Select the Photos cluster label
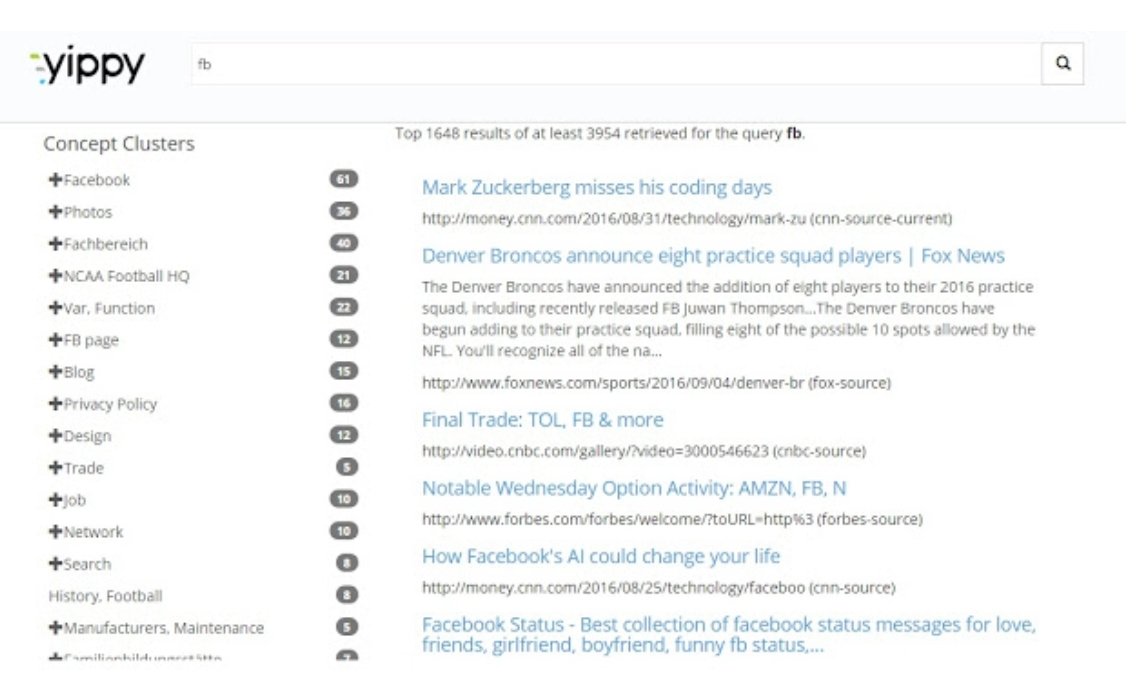Screen dimensions: 1143x690 [87, 212]
